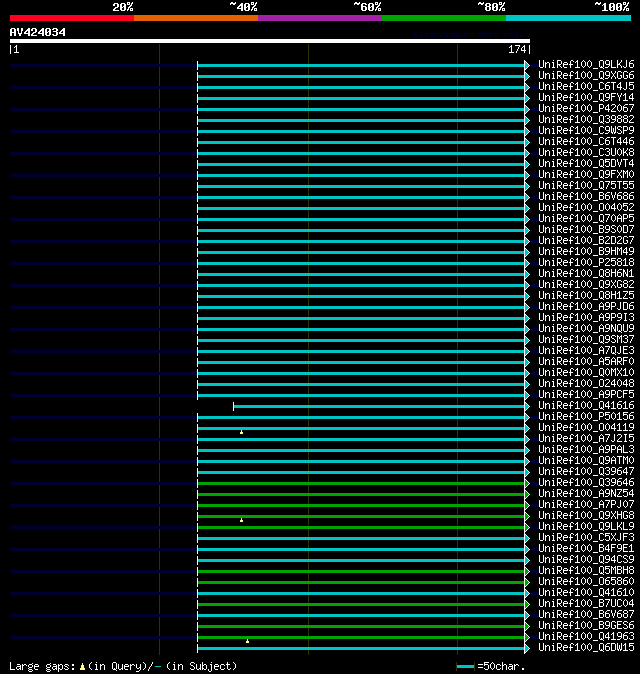
Task: Select label UniRef100_A7PJ07
Action: tap(586, 505)
